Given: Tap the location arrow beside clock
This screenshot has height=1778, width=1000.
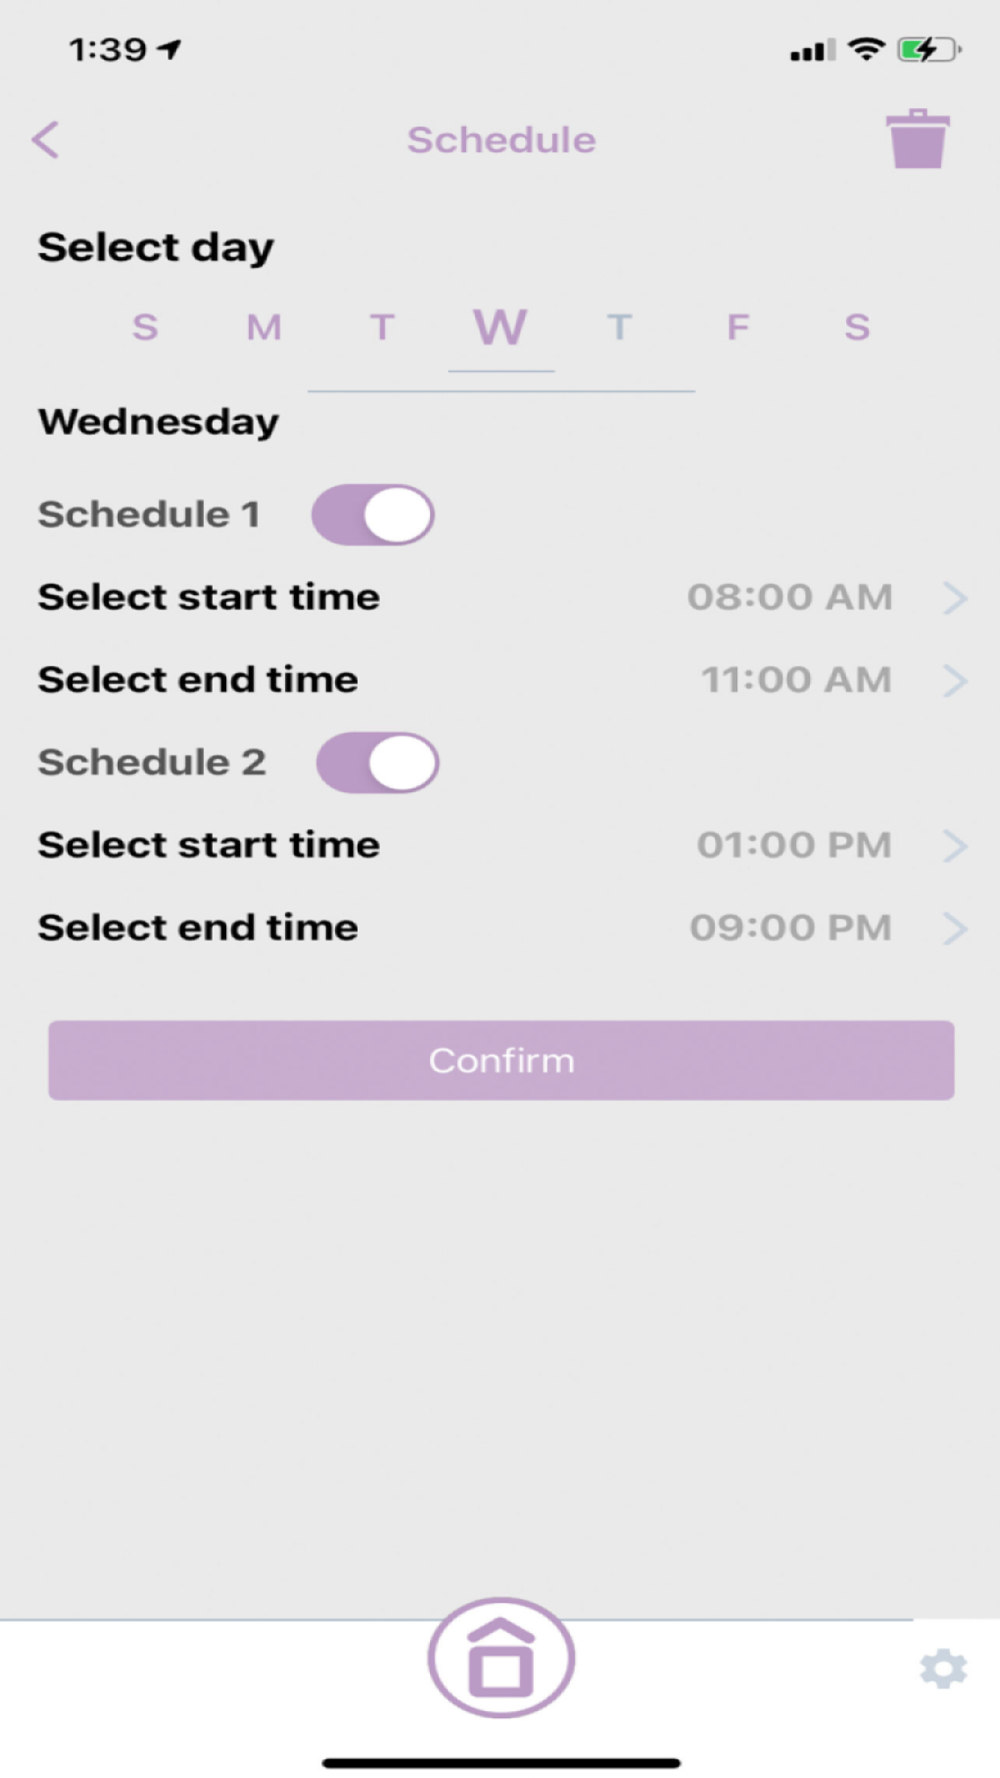Looking at the screenshot, I should (170, 48).
